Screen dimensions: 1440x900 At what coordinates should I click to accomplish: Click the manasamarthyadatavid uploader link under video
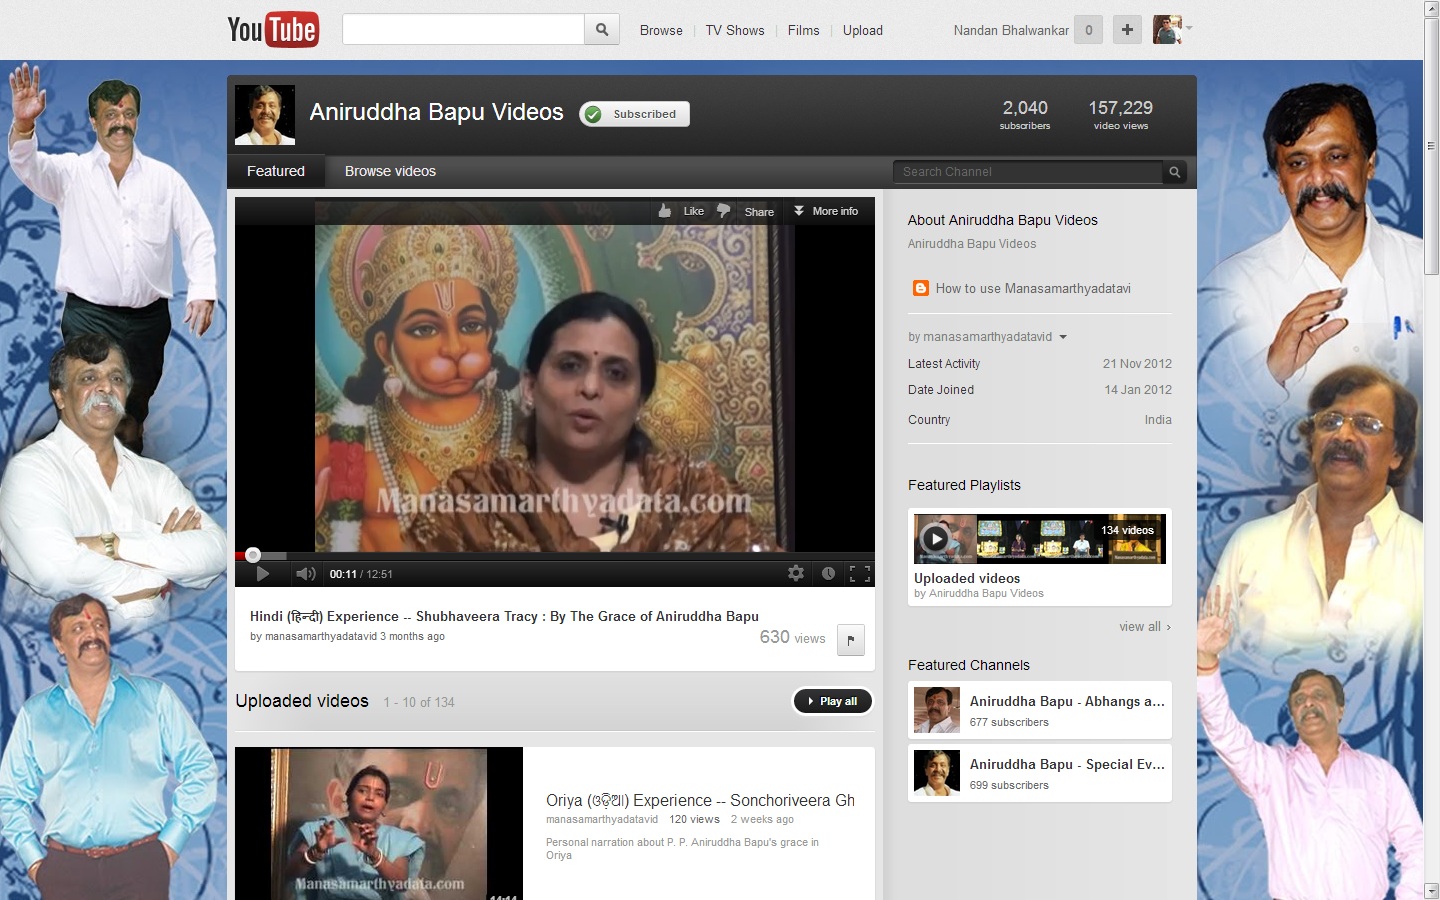tap(321, 636)
